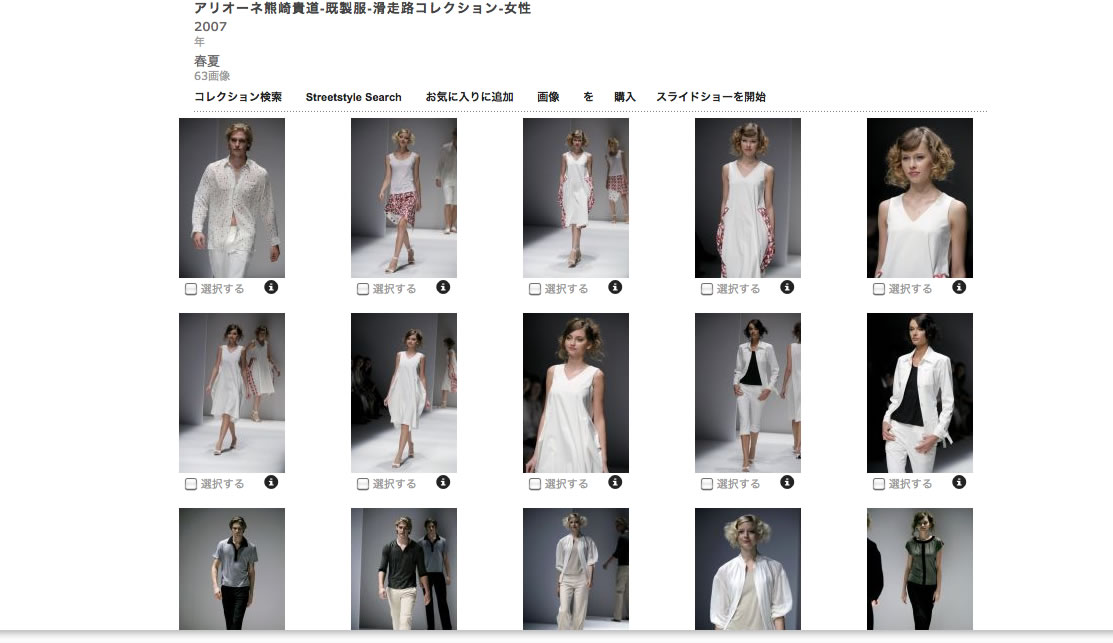Open info icon under two women in white dresses photo
The height and width of the screenshot is (643, 1113).
(x=271, y=483)
